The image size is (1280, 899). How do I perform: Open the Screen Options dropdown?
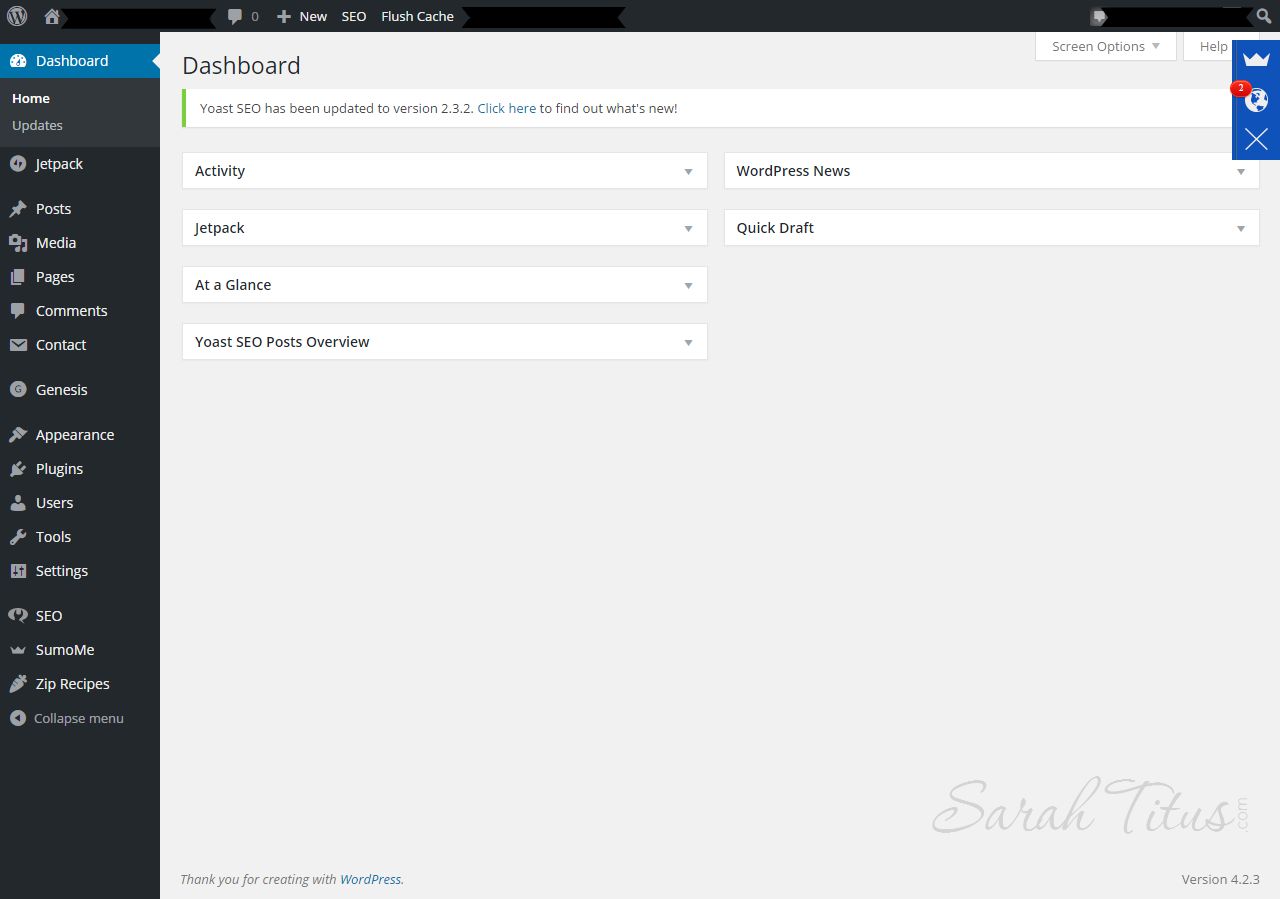click(x=1106, y=46)
